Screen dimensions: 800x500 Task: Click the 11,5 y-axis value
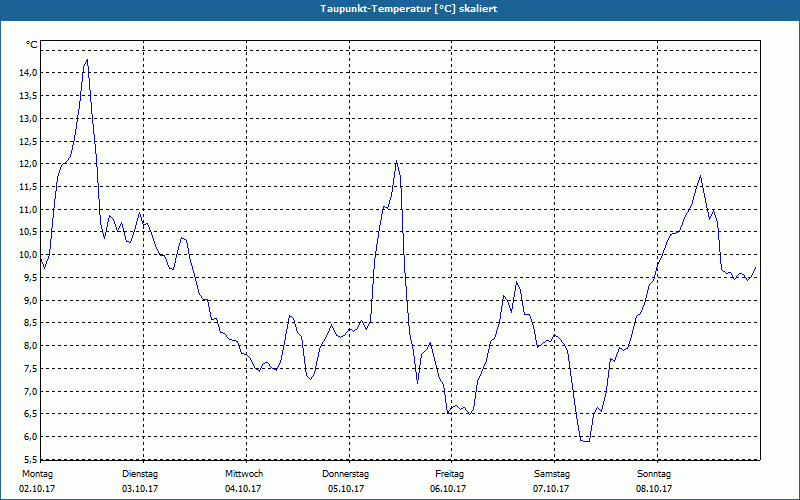pyautogui.click(x=28, y=187)
